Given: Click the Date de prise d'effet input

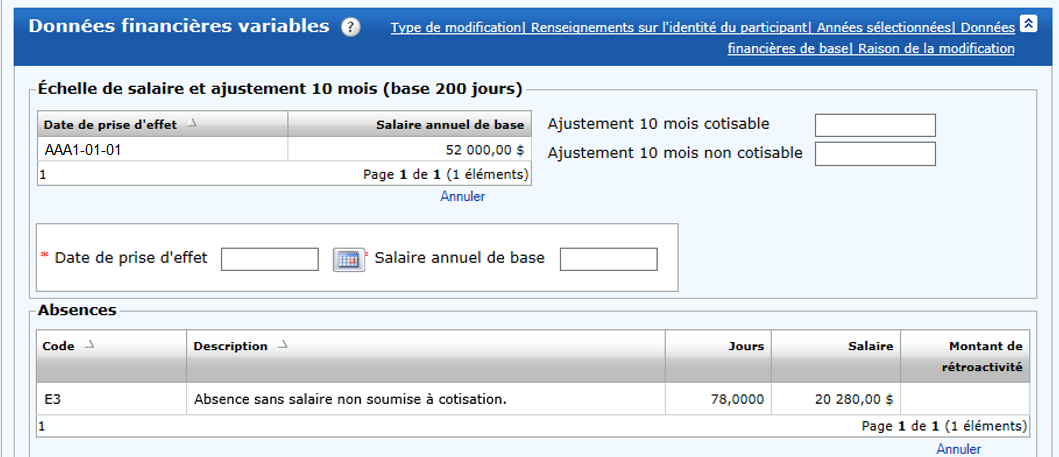Looking at the screenshot, I should [269, 259].
